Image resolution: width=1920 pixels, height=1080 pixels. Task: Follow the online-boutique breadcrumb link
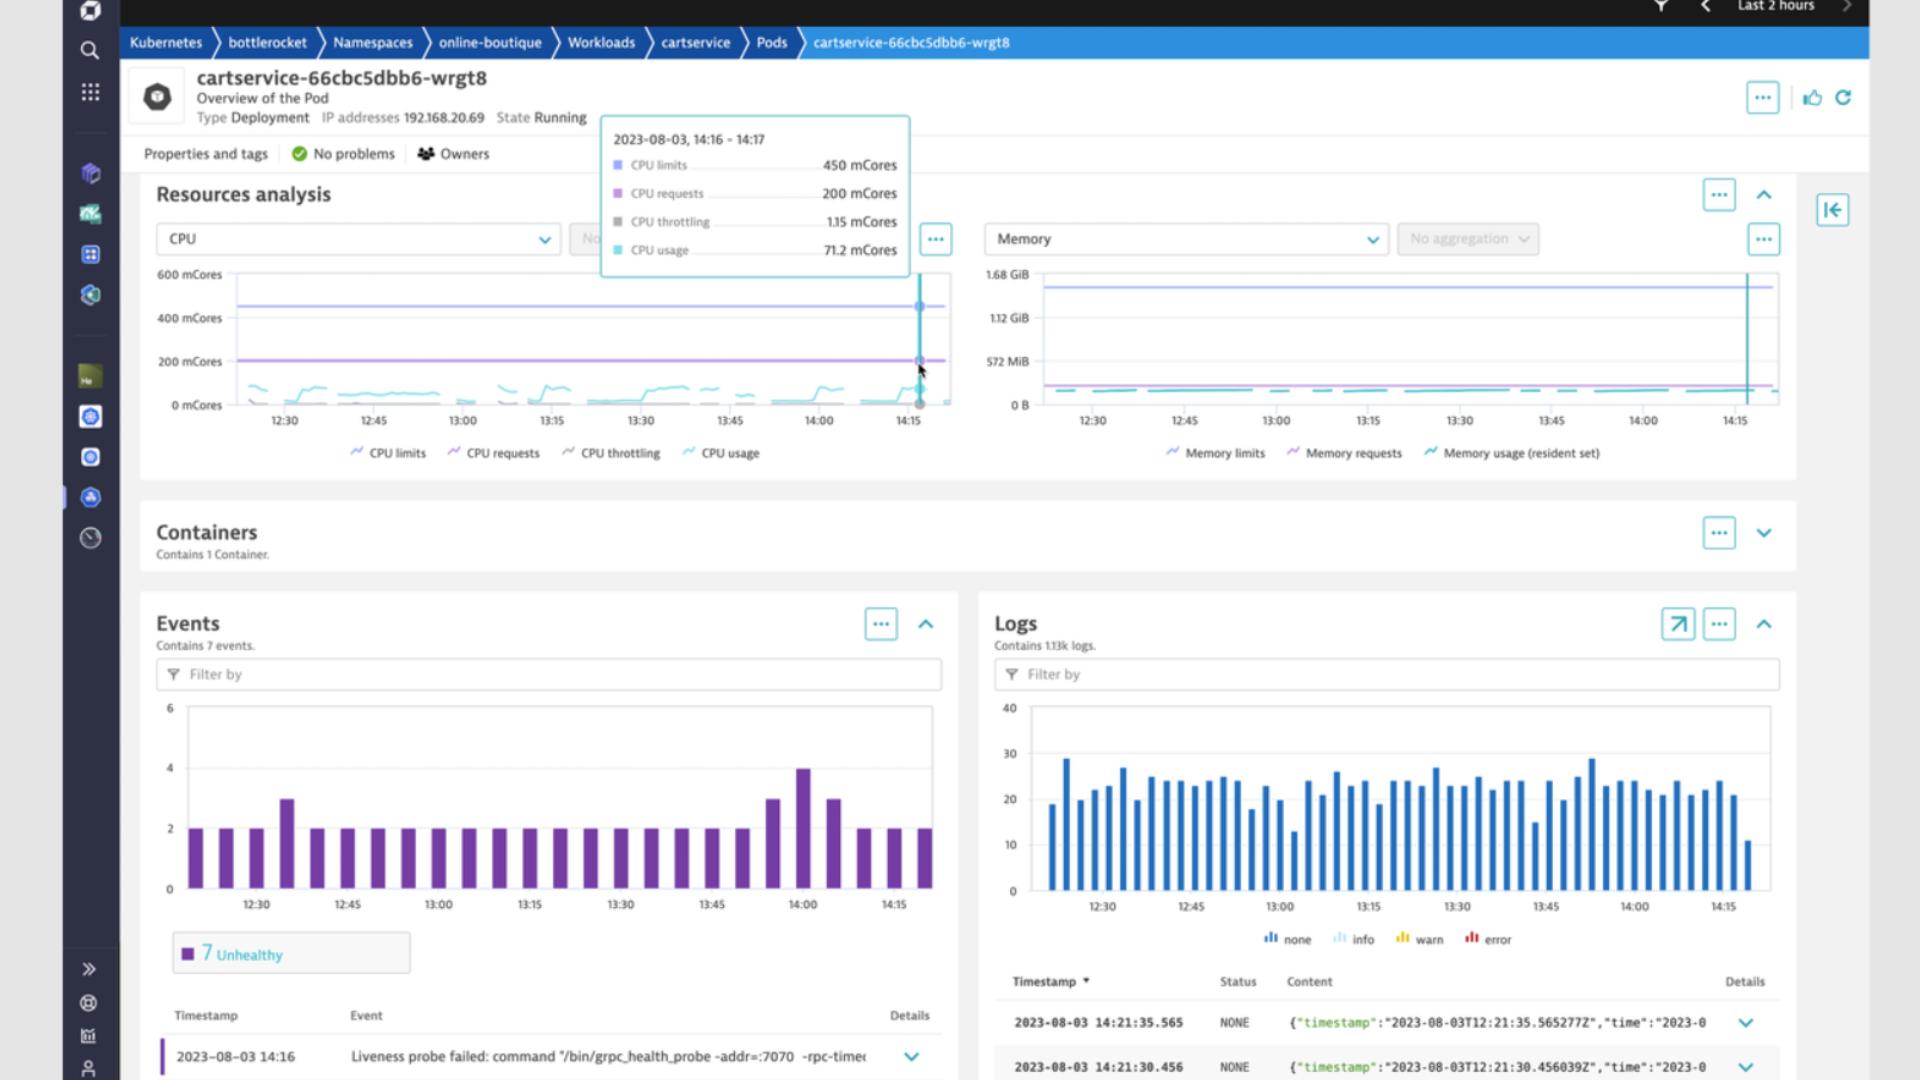tap(490, 43)
